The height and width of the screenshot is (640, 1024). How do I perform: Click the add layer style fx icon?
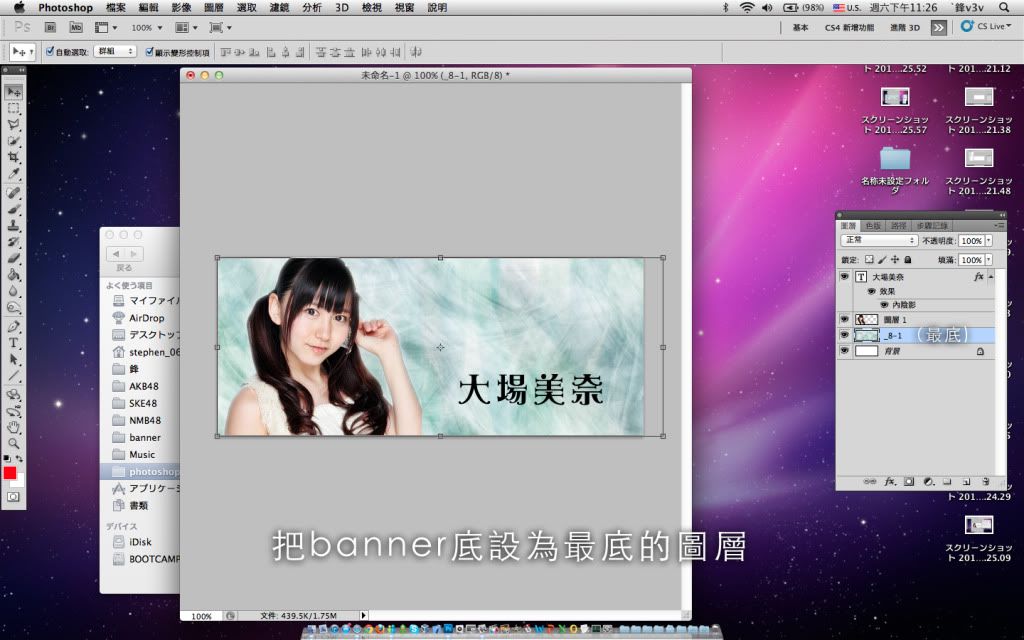(x=889, y=481)
